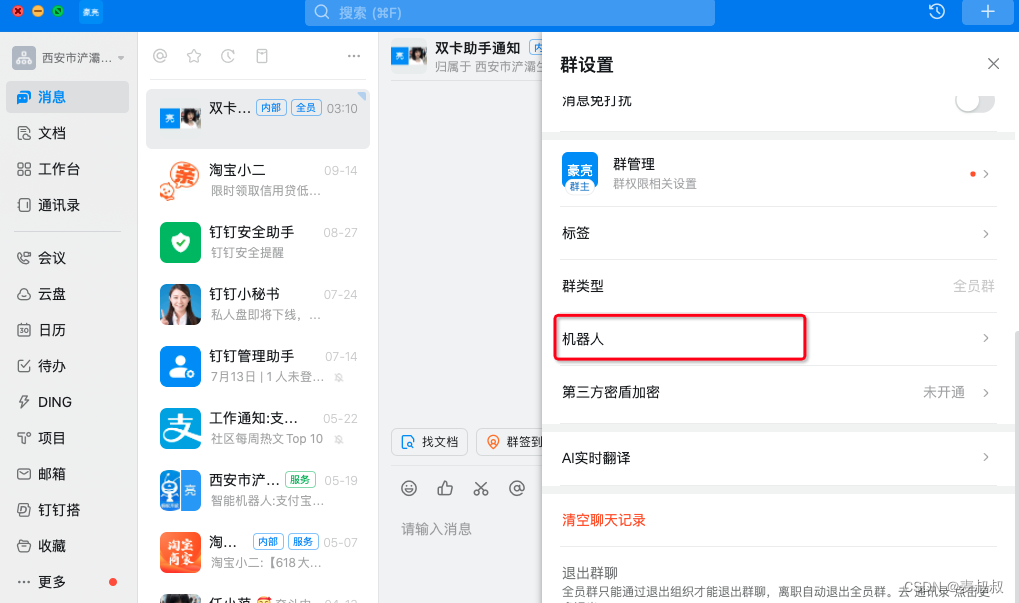Show starred conversations star icon
The image size is (1019, 603).
tap(194, 56)
